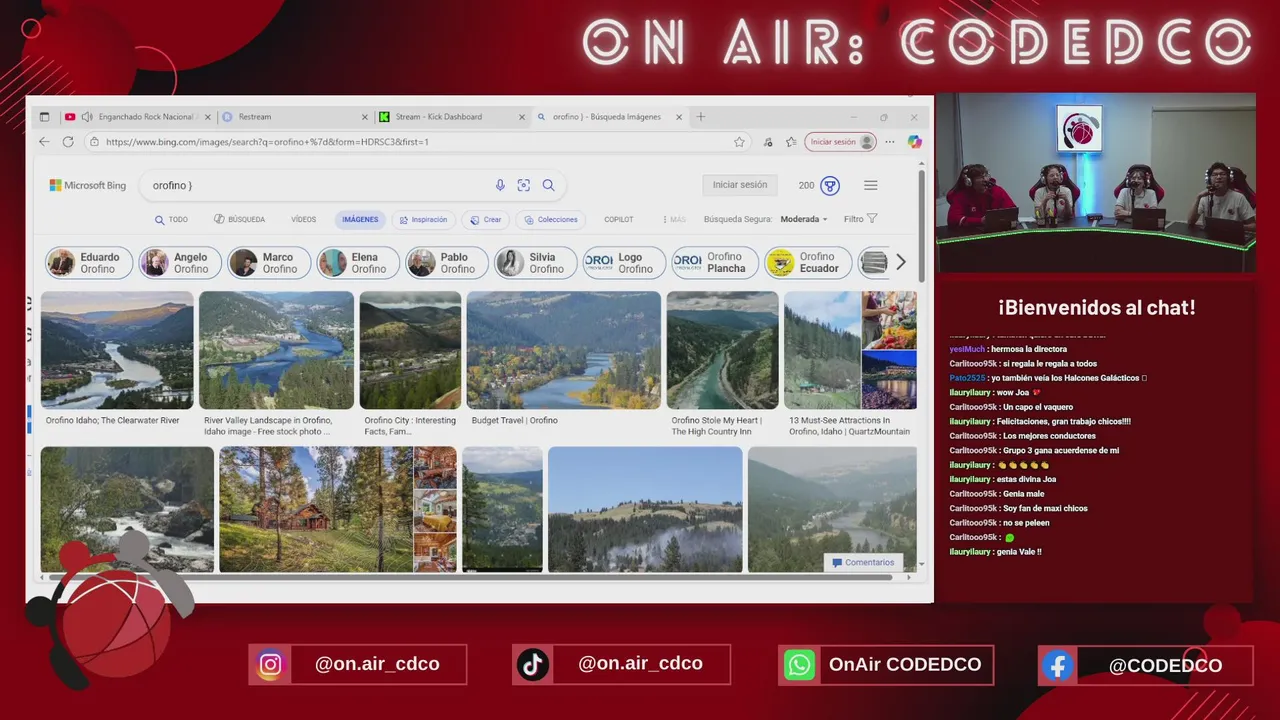Select the Orofino Plancha suggestion chip
The height and width of the screenshot is (720, 1280).
pyautogui.click(x=715, y=263)
